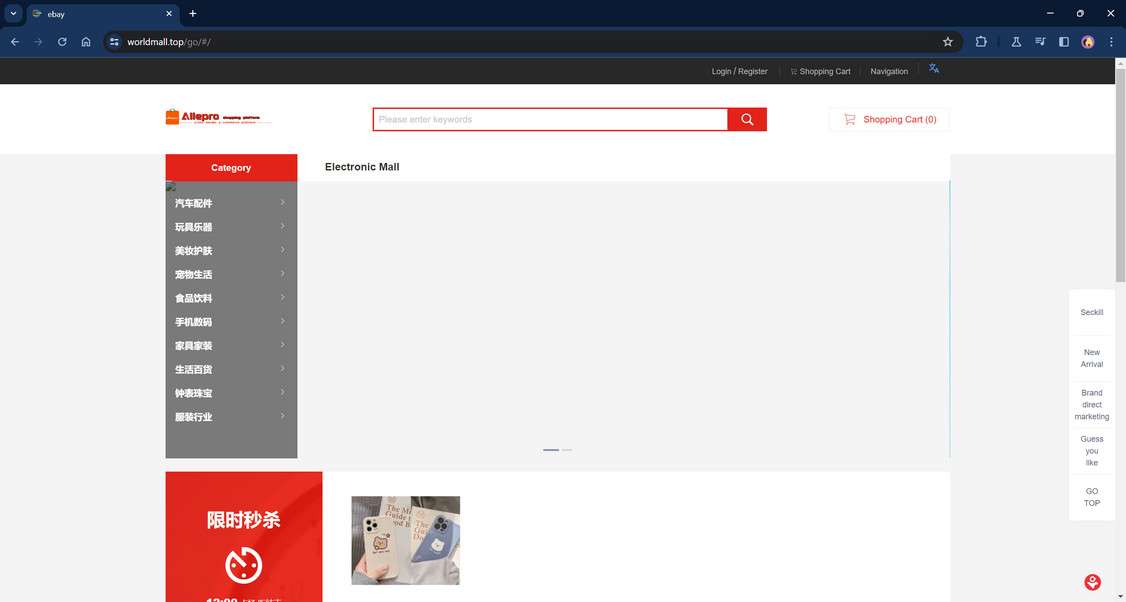
Task: Expand the 食品饮料 category chevron
Action: point(283,297)
